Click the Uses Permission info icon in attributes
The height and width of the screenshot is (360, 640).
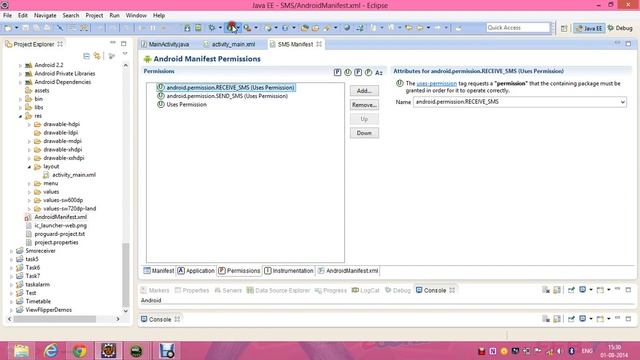[x=400, y=83]
